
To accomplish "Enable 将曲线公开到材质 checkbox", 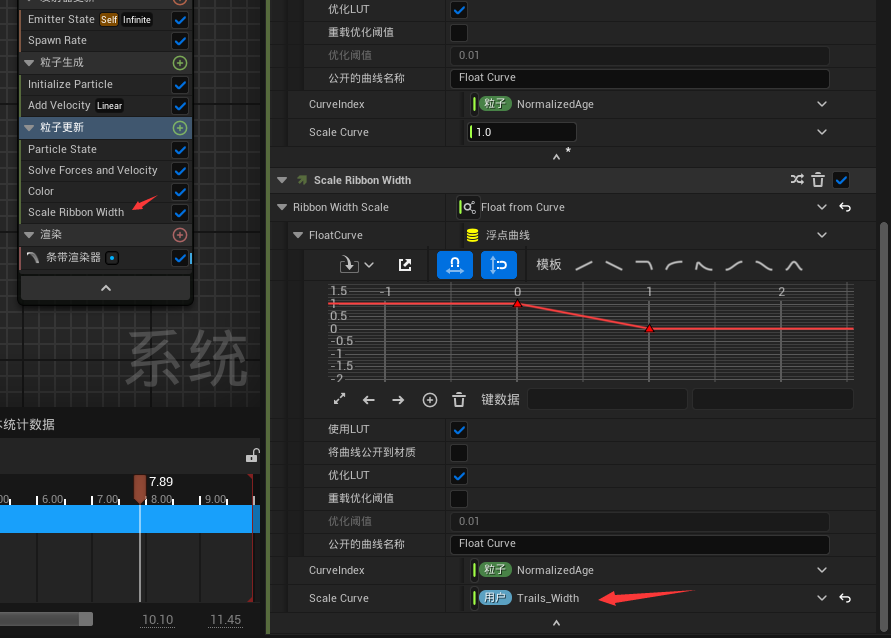I will (459, 453).
